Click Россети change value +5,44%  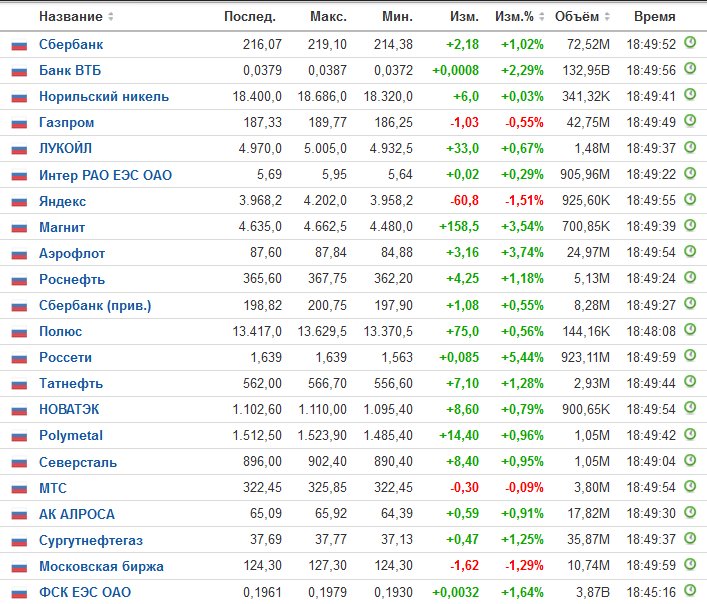point(522,357)
